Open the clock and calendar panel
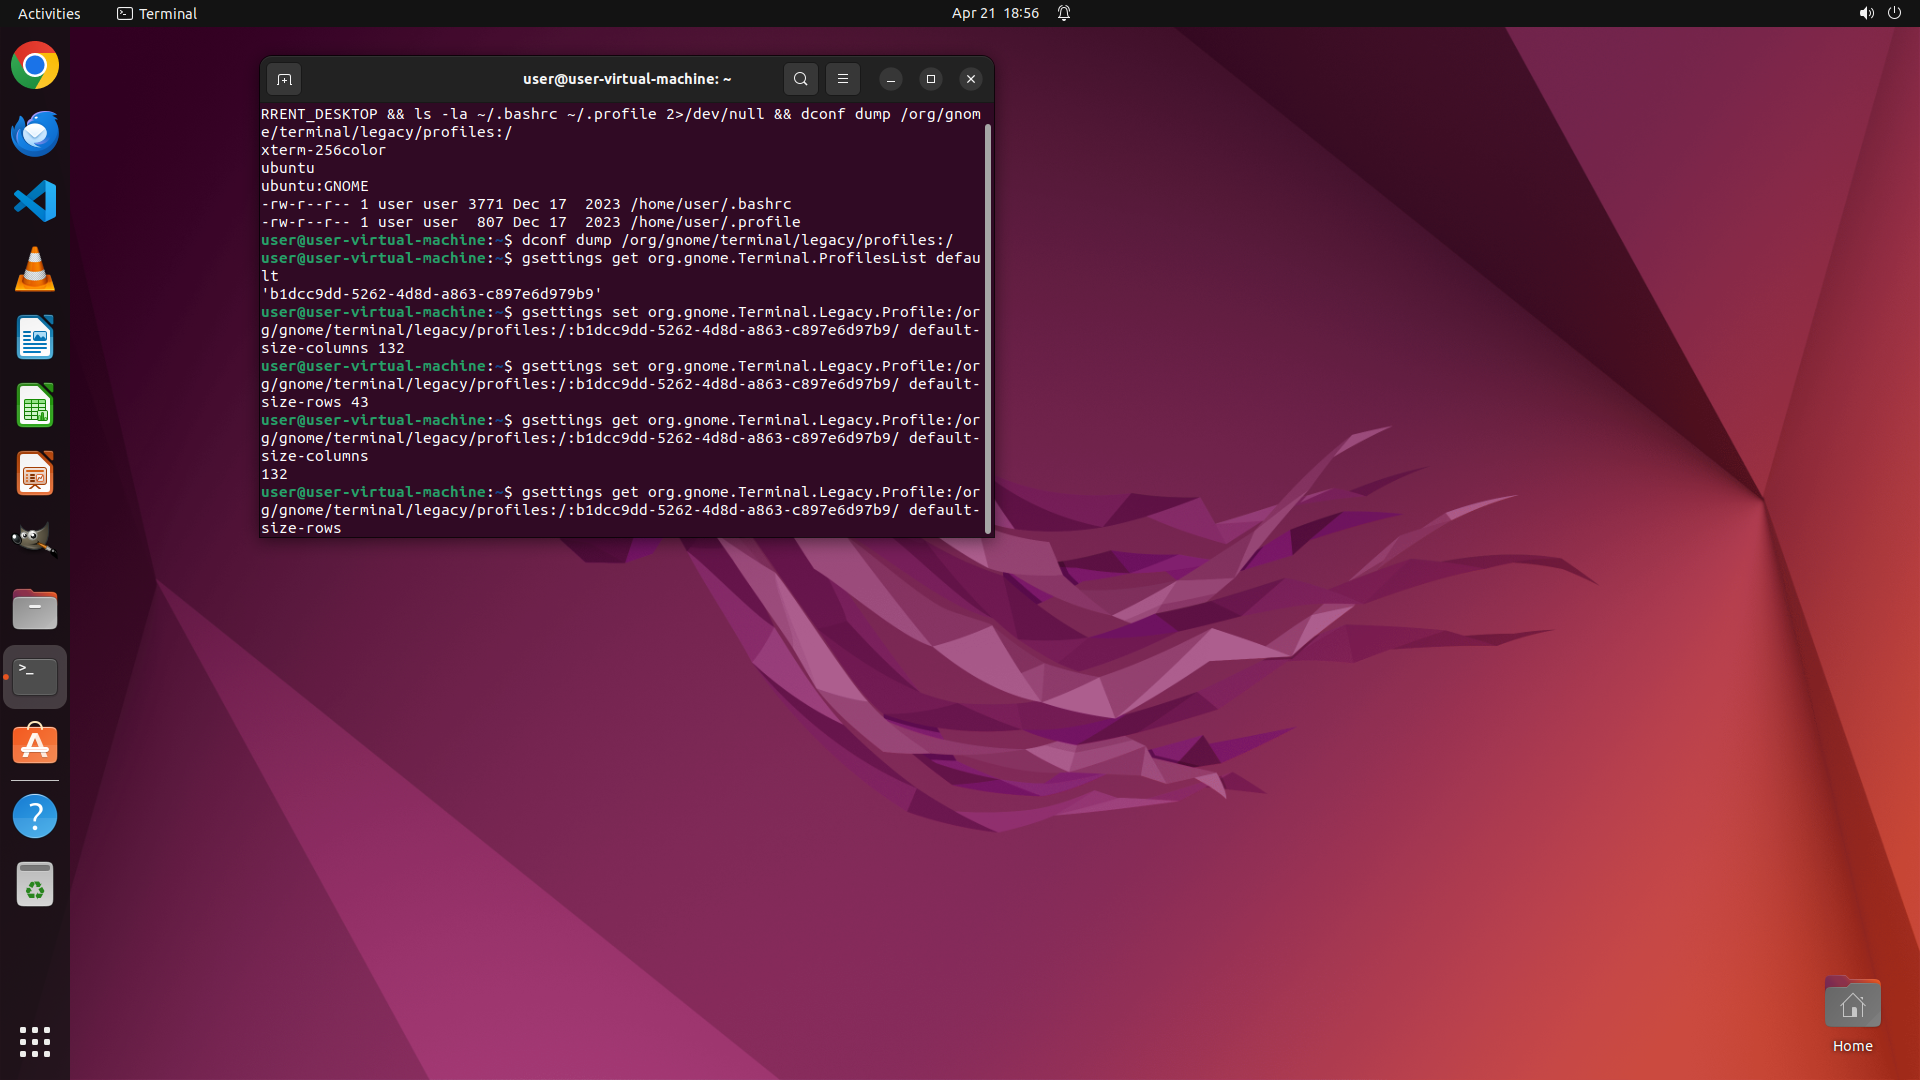The width and height of the screenshot is (1920, 1080). tap(994, 13)
